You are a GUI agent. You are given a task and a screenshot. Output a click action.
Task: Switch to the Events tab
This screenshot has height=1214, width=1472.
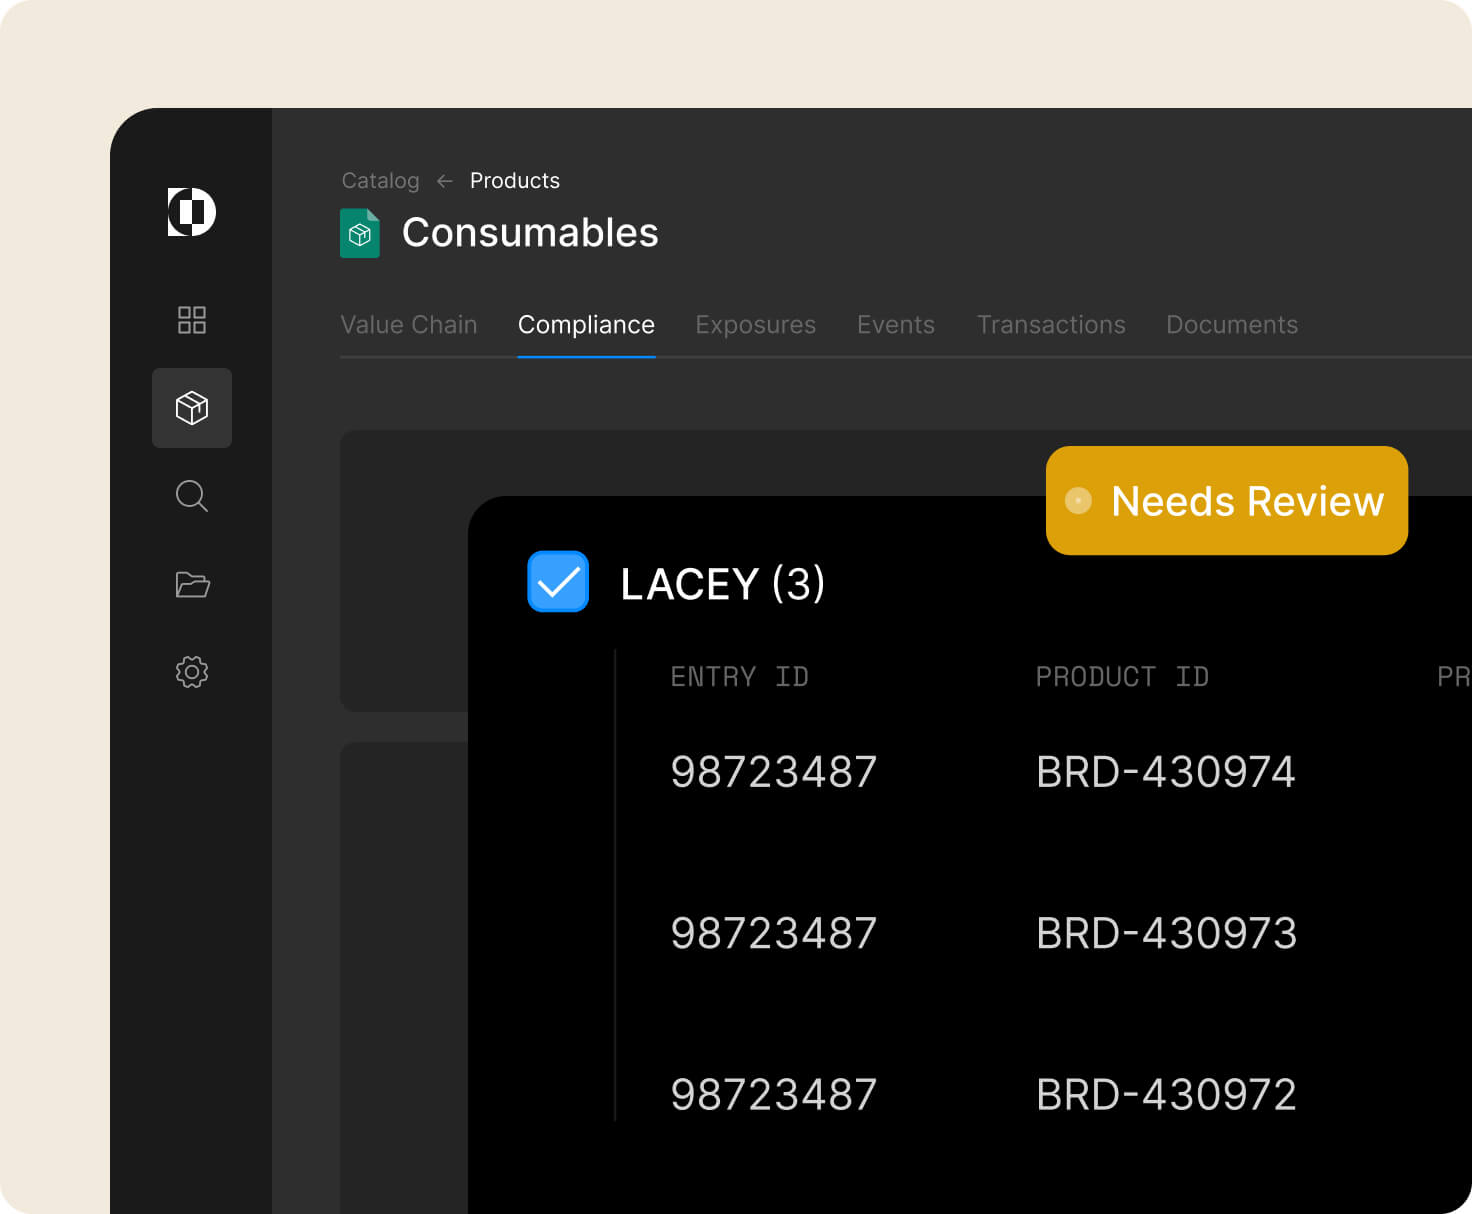(896, 325)
